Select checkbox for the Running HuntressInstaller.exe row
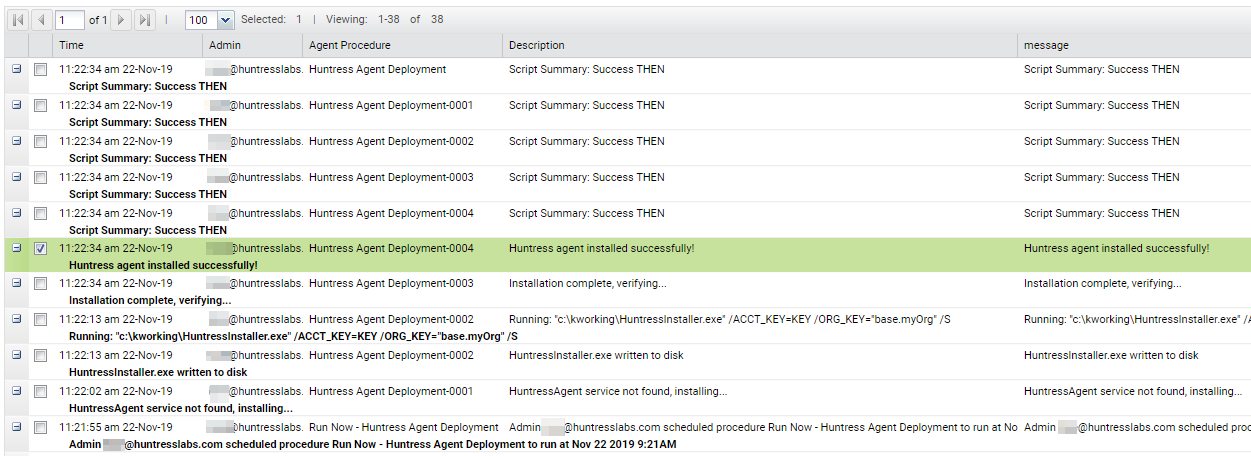1251x456 pixels. pos(41,320)
